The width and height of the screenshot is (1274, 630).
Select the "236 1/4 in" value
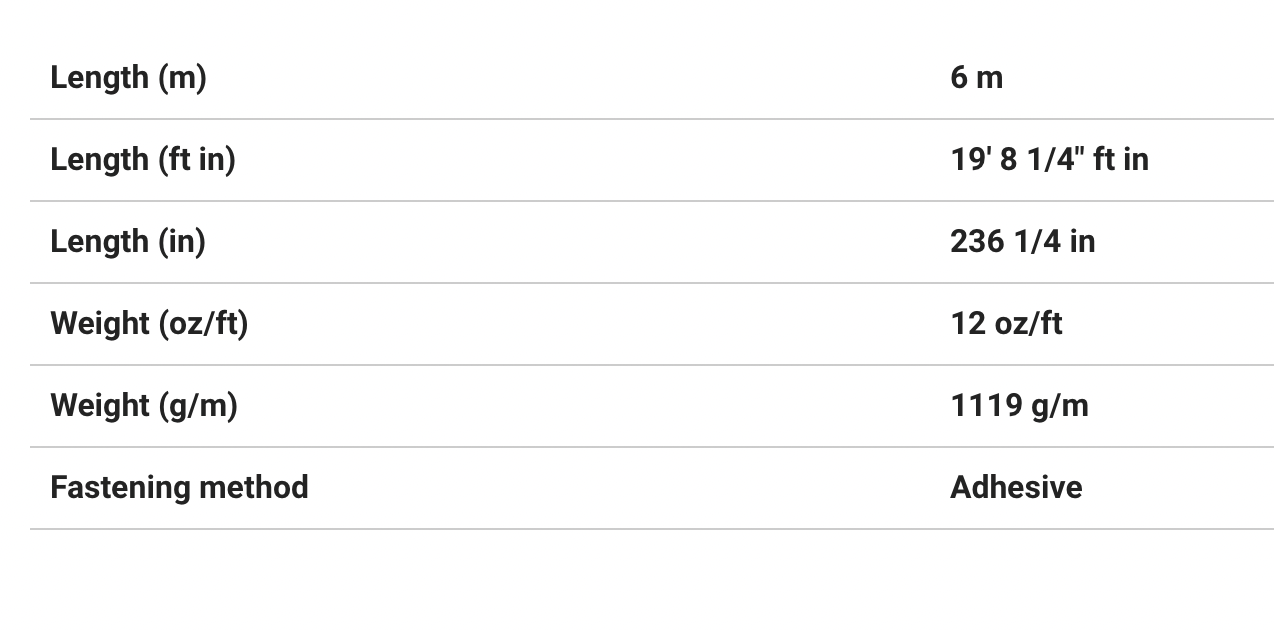pos(1022,241)
